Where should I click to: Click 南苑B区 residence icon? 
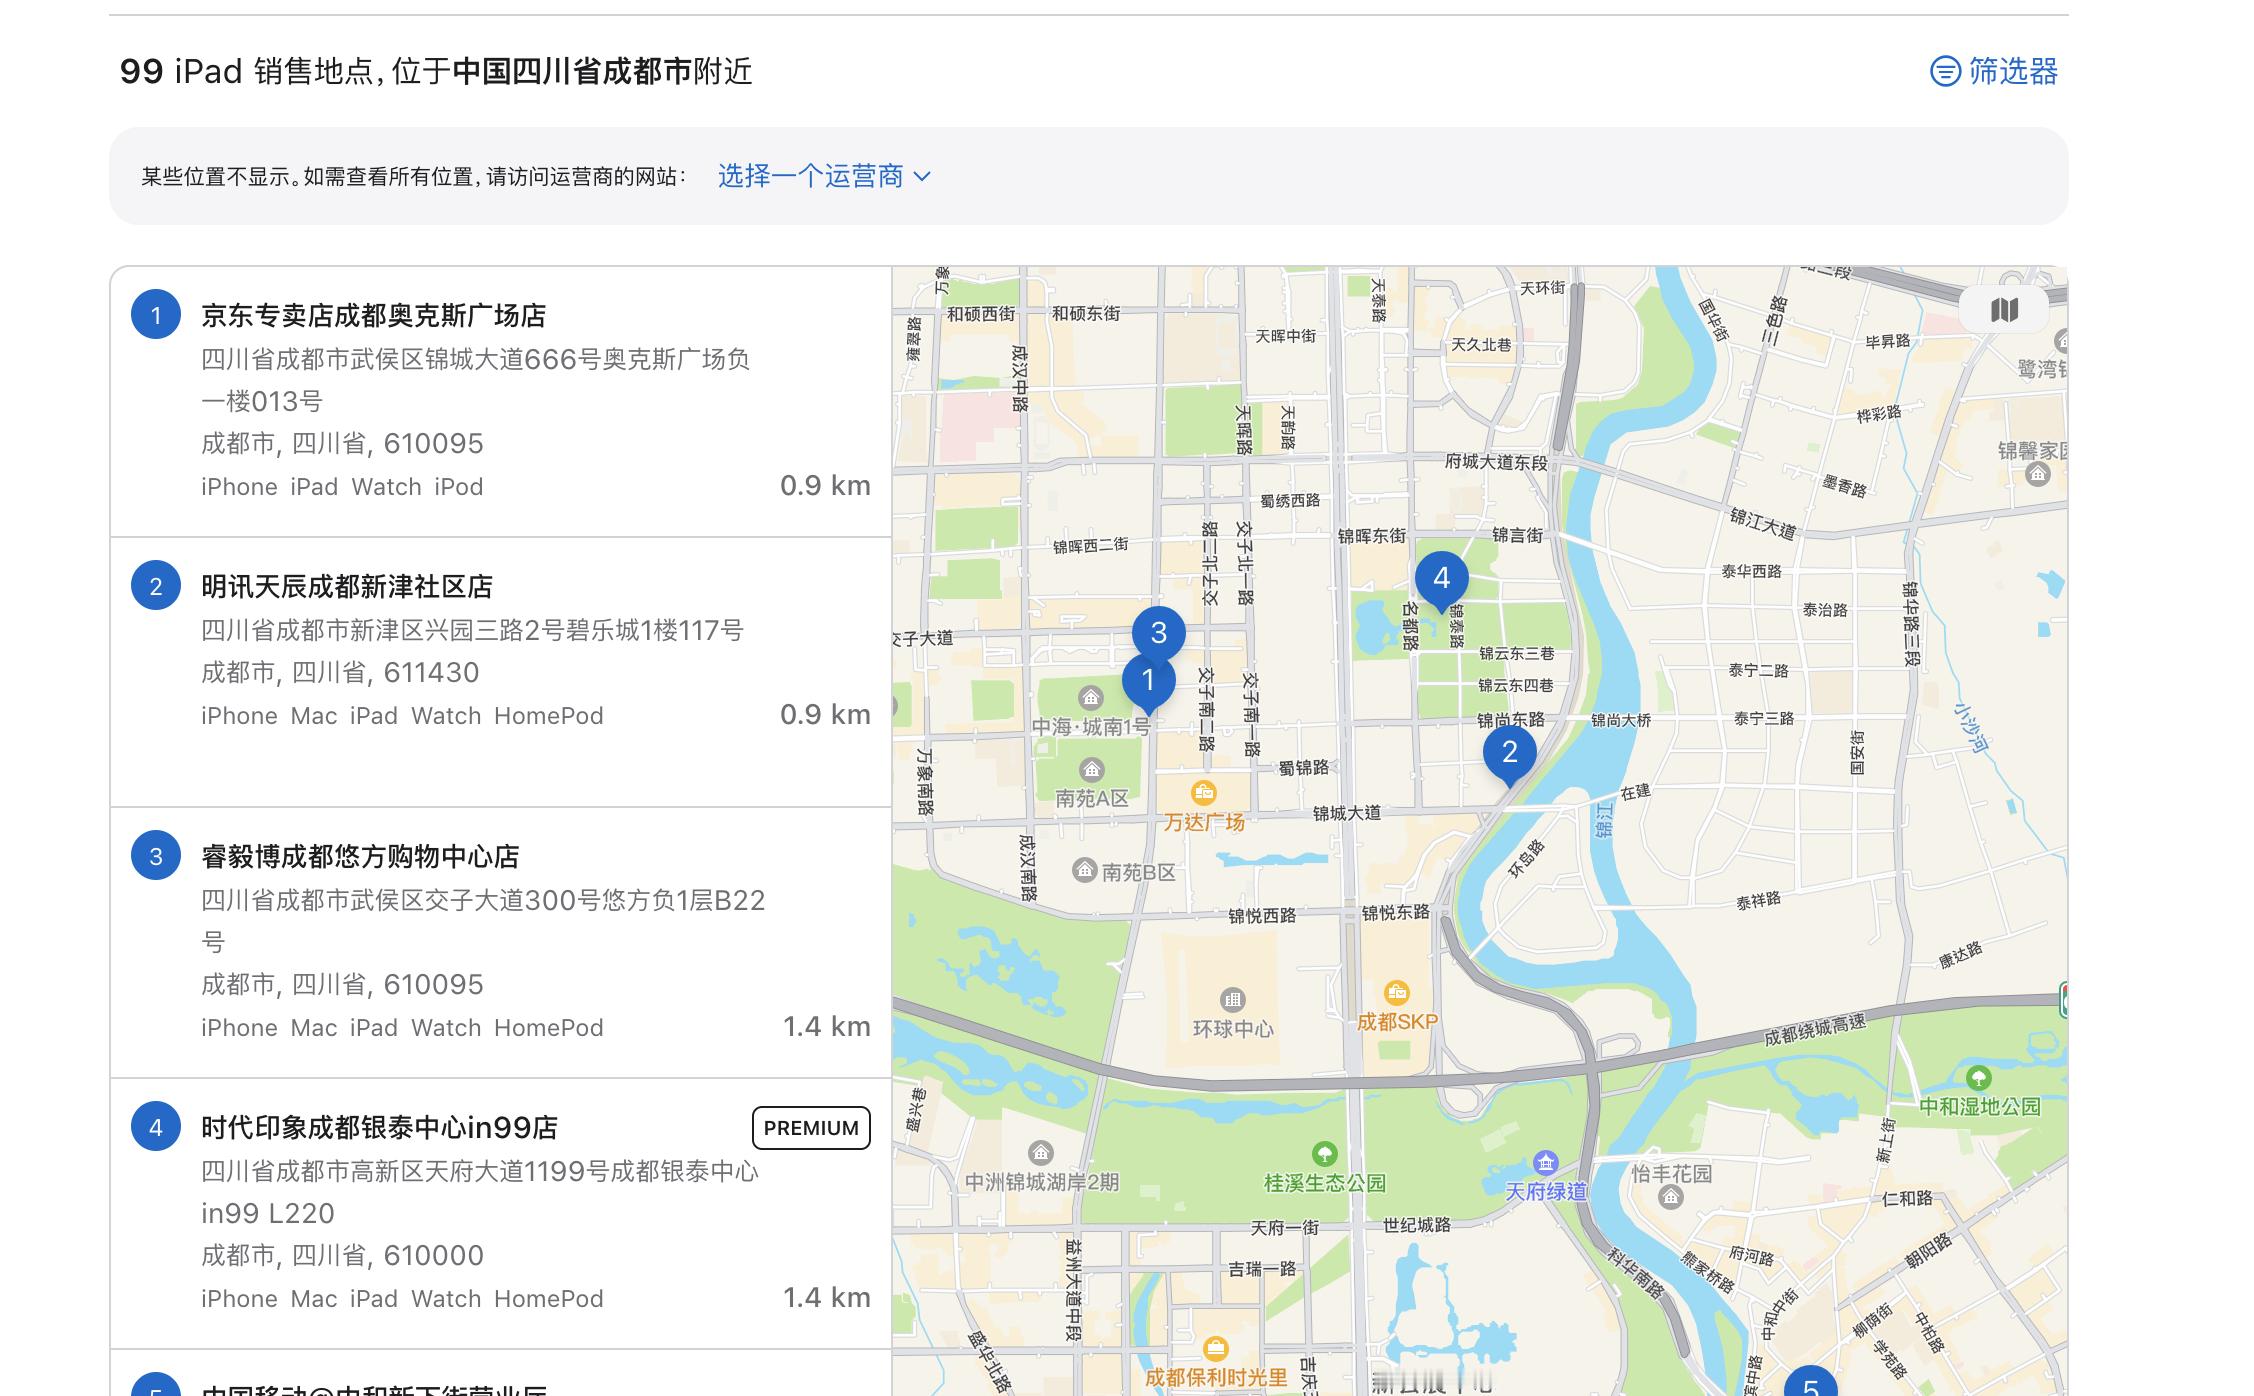tap(1084, 870)
